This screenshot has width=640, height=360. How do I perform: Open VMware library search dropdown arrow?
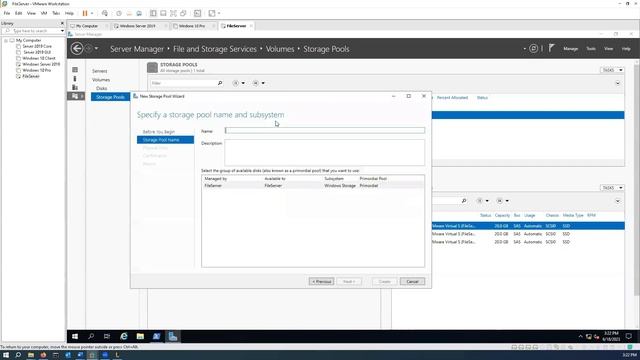[x=62, y=31]
